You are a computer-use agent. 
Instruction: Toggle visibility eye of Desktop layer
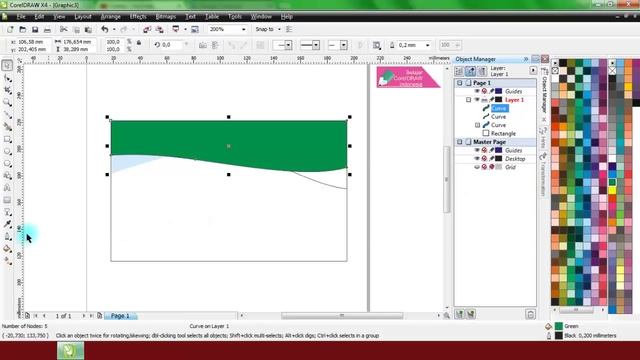click(x=476, y=159)
